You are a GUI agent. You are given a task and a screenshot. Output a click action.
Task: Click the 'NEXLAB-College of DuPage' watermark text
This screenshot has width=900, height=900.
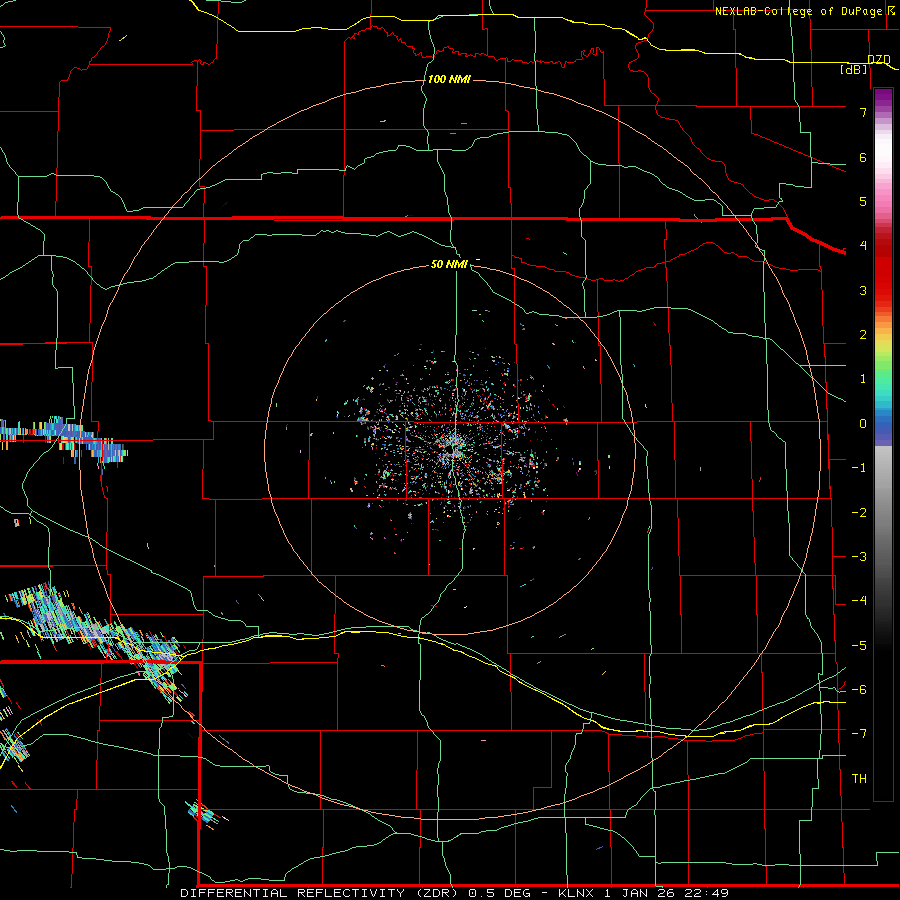(x=801, y=11)
